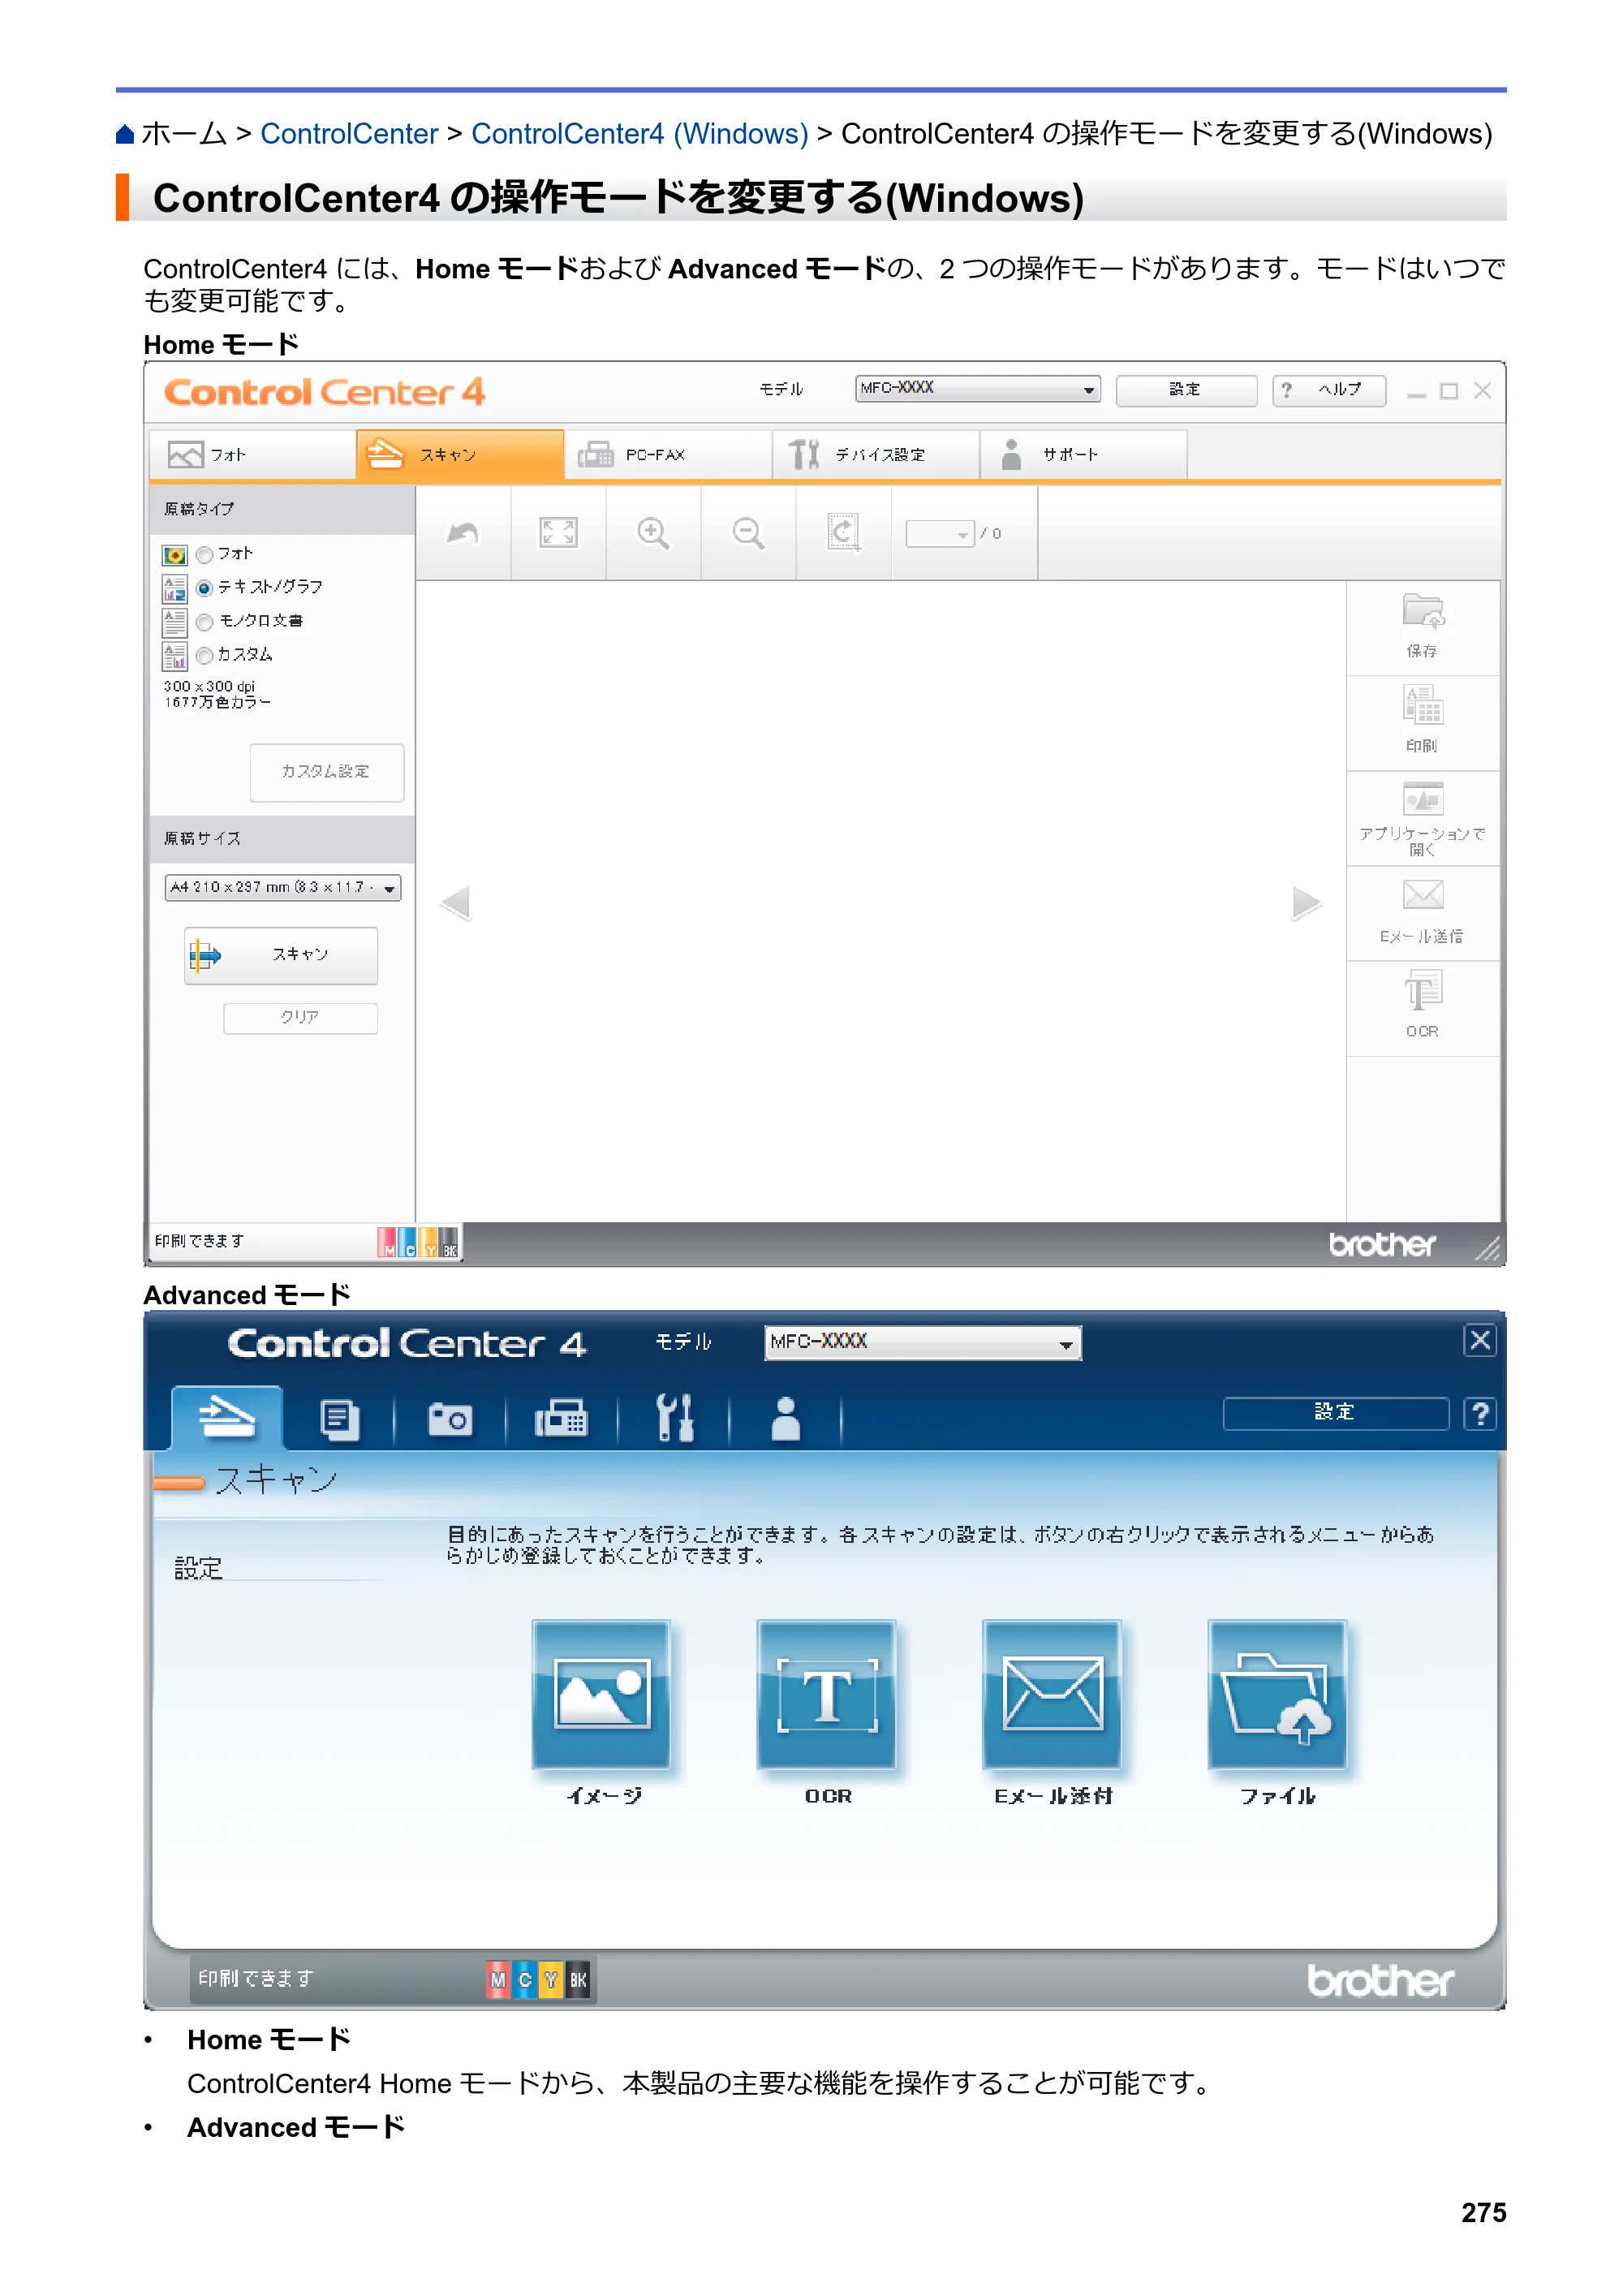Open the デバイス設定 tab

tap(876, 455)
